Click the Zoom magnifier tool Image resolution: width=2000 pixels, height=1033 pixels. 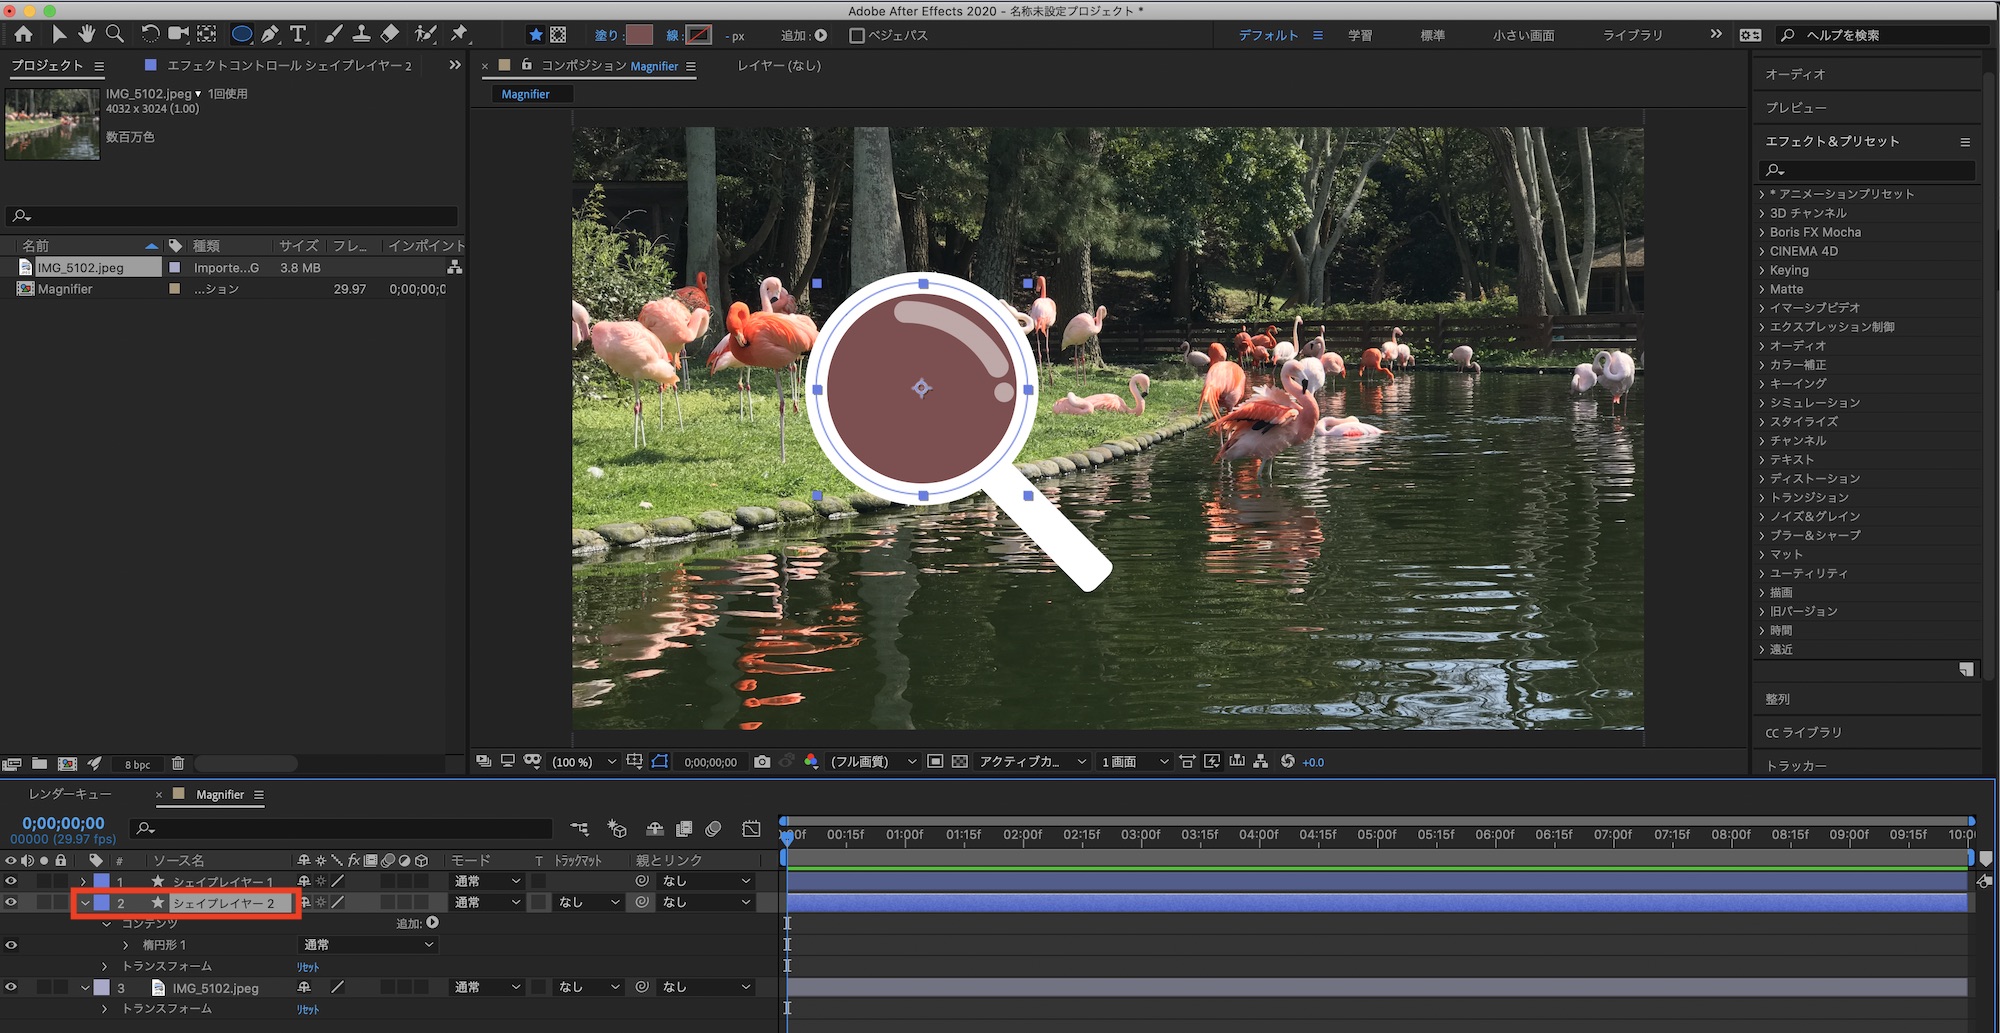click(115, 34)
